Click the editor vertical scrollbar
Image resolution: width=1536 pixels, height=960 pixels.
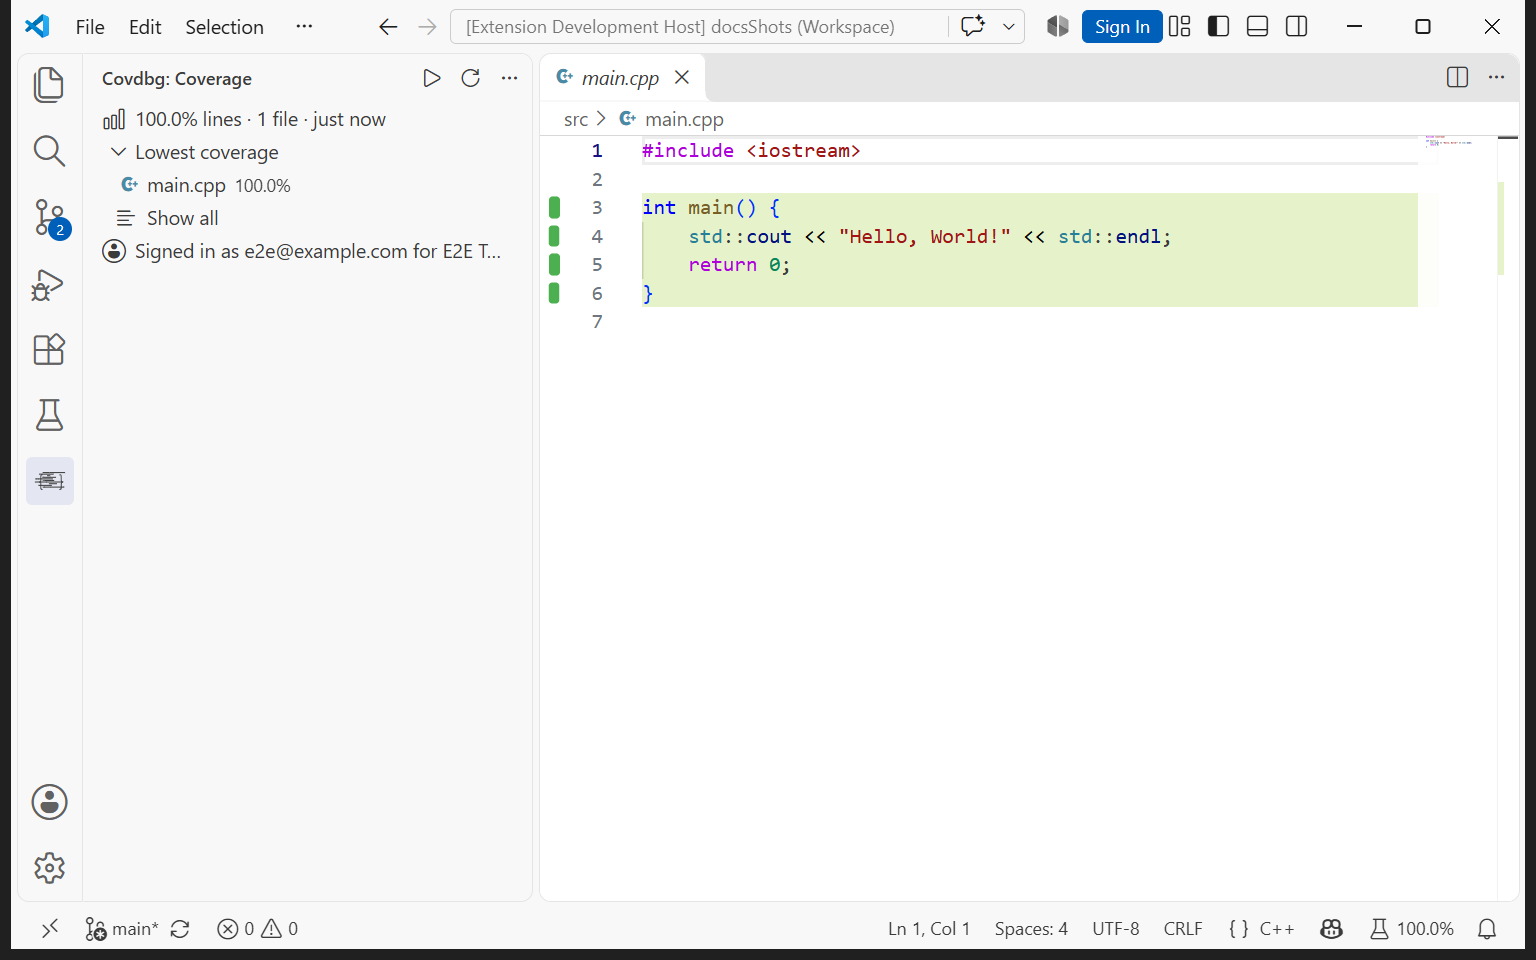coord(1508,518)
